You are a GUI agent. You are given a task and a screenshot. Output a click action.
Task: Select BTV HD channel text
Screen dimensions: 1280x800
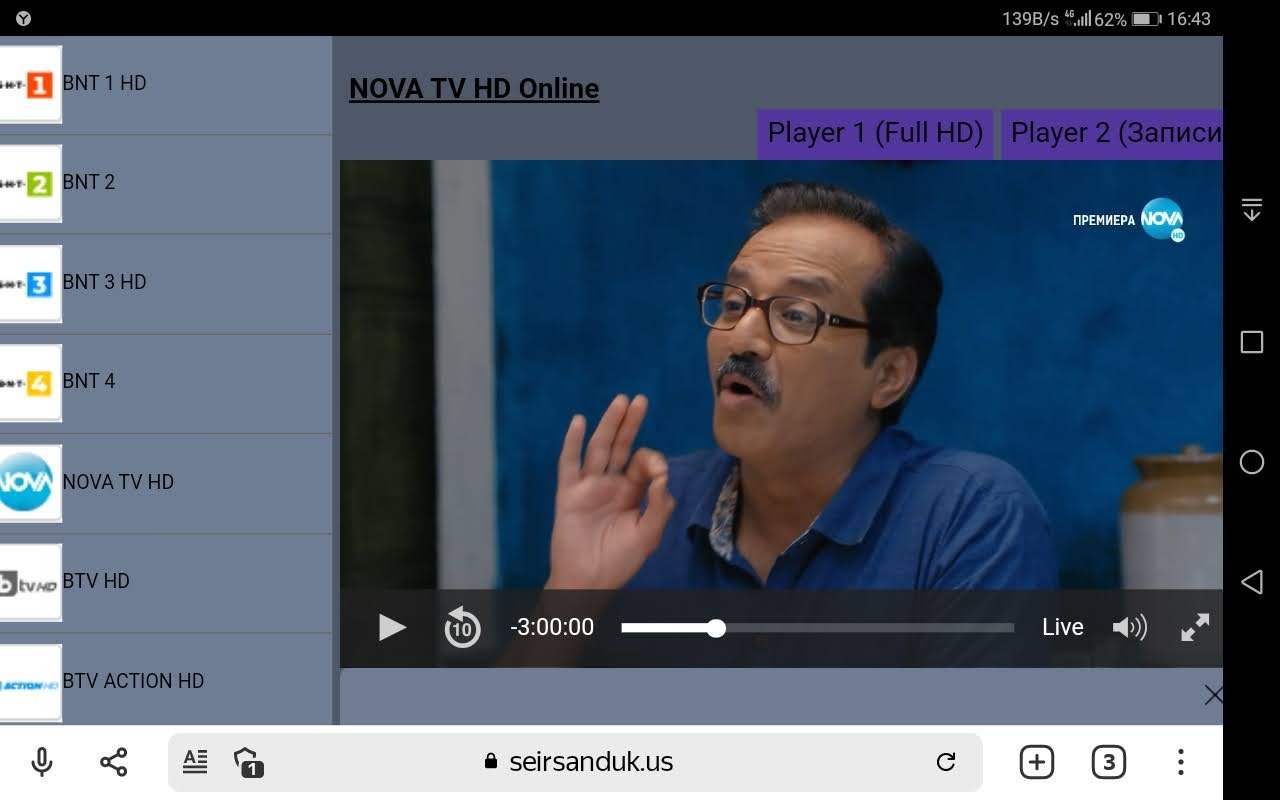pyautogui.click(x=96, y=581)
